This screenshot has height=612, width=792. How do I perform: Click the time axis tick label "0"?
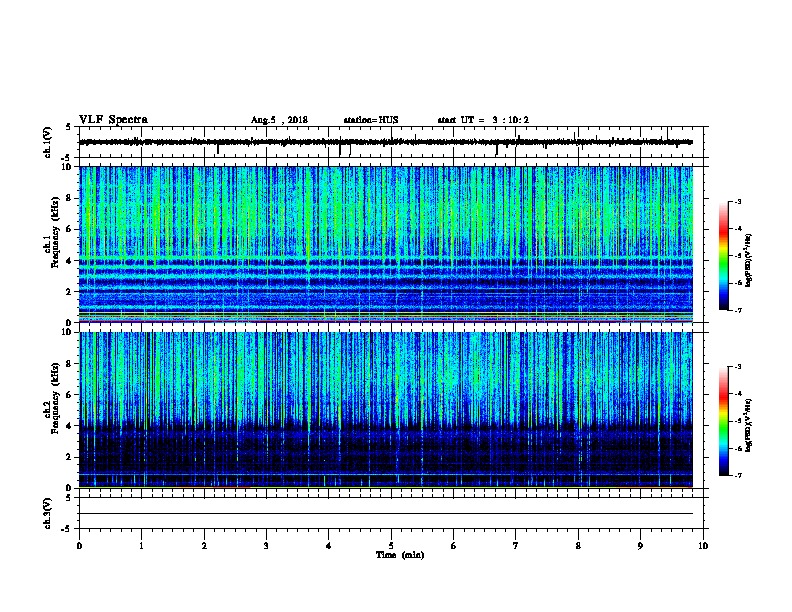79,546
